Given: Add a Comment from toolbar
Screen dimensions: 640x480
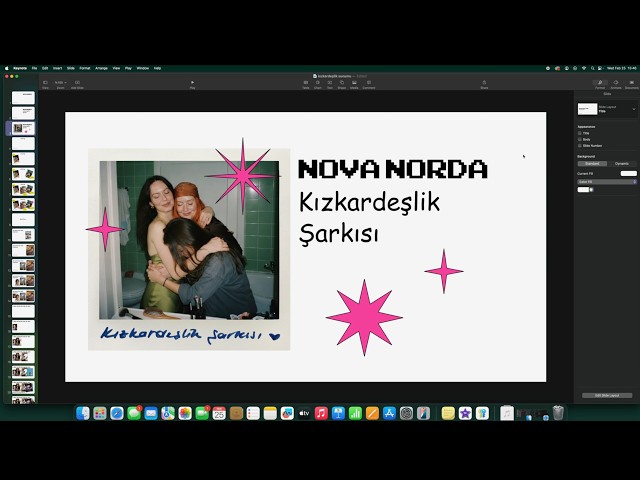Looking at the screenshot, I should [369, 84].
